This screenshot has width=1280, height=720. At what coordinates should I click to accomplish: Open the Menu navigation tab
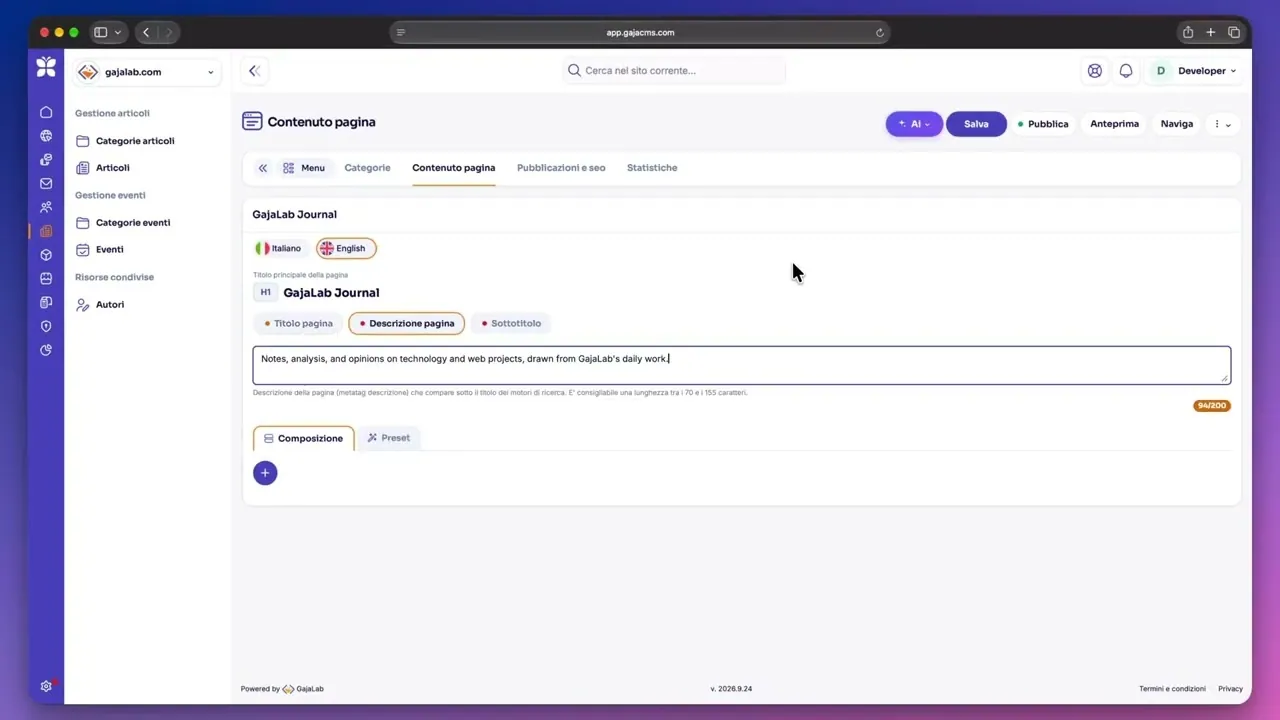tap(304, 168)
